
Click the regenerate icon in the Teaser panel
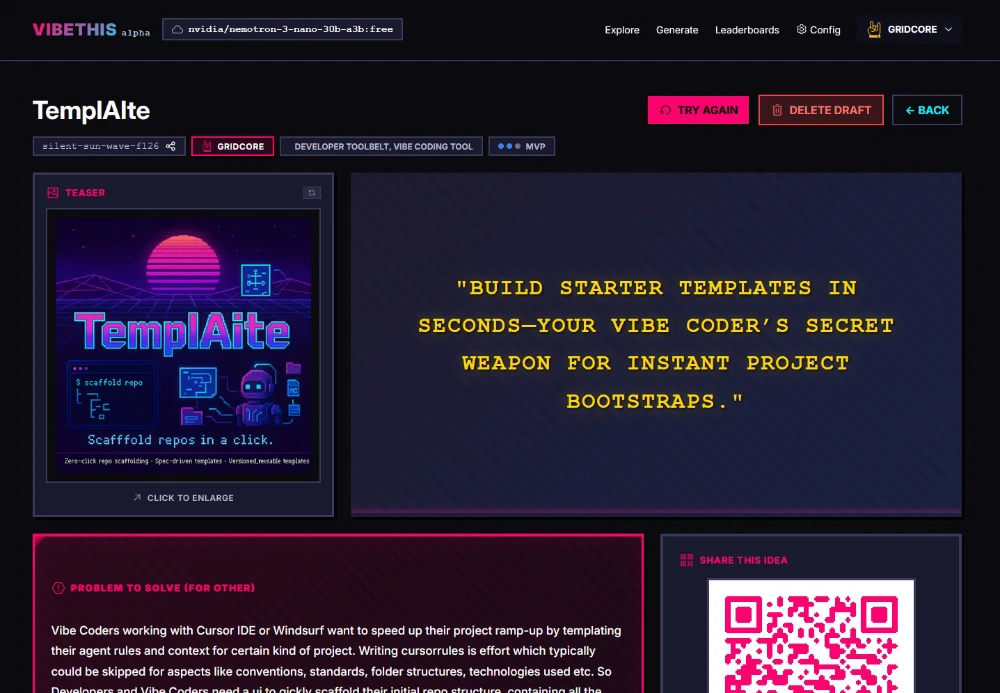(312, 193)
